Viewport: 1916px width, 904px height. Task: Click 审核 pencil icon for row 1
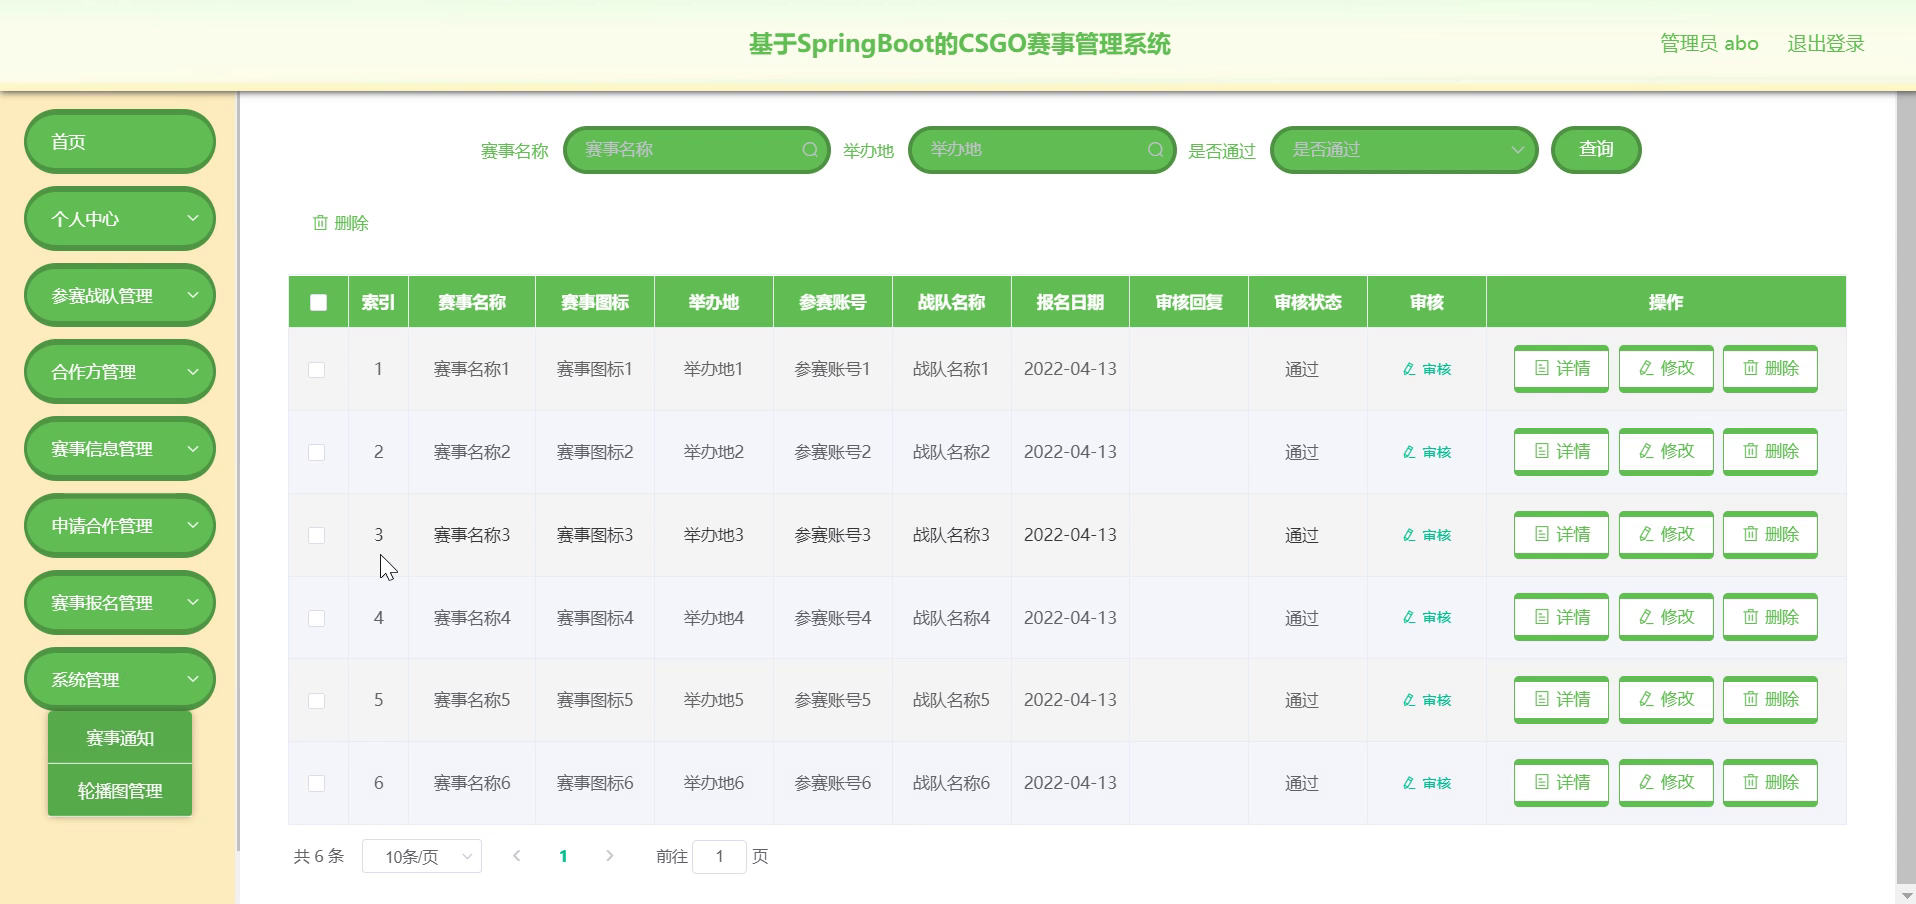pyautogui.click(x=1409, y=369)
